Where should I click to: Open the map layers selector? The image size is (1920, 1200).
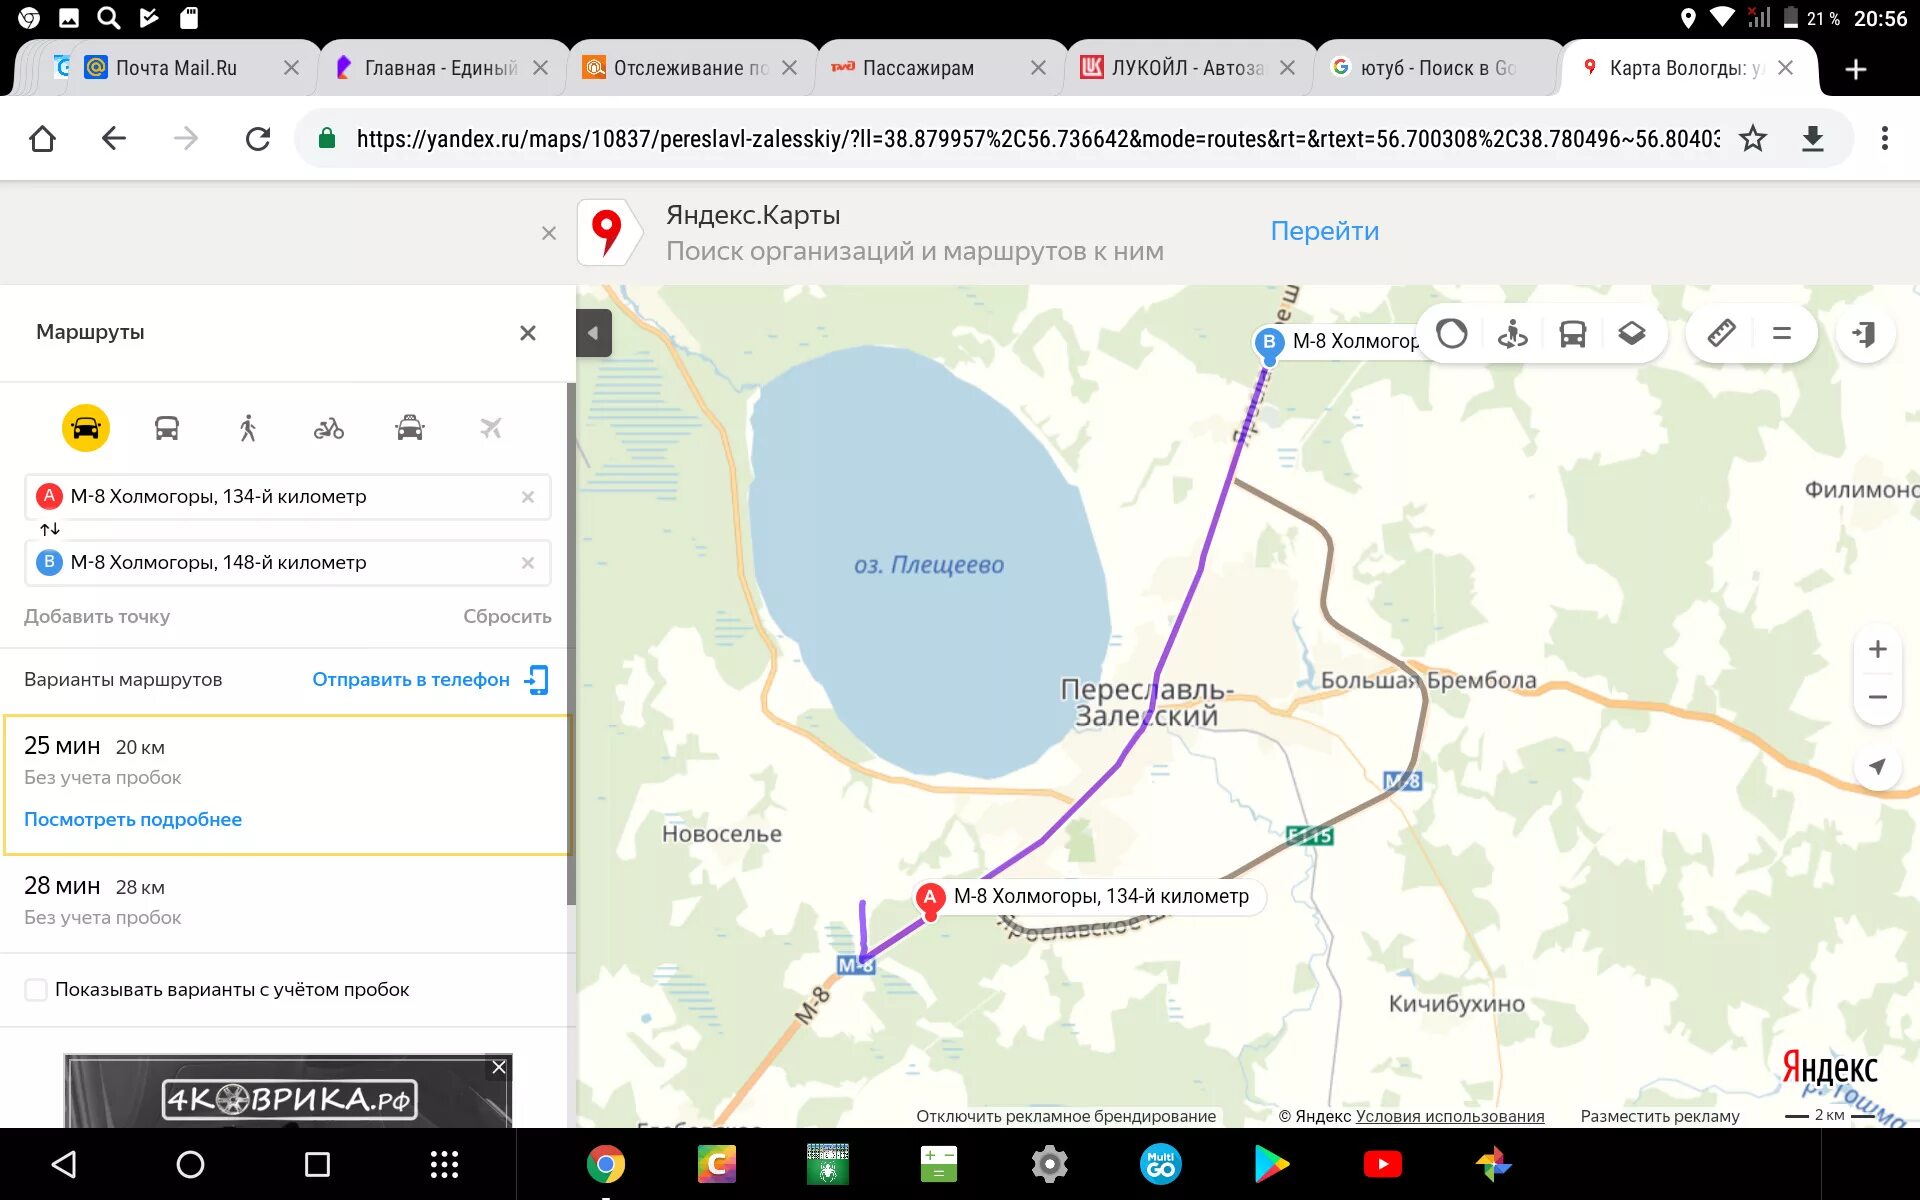tap(1631, 333)
